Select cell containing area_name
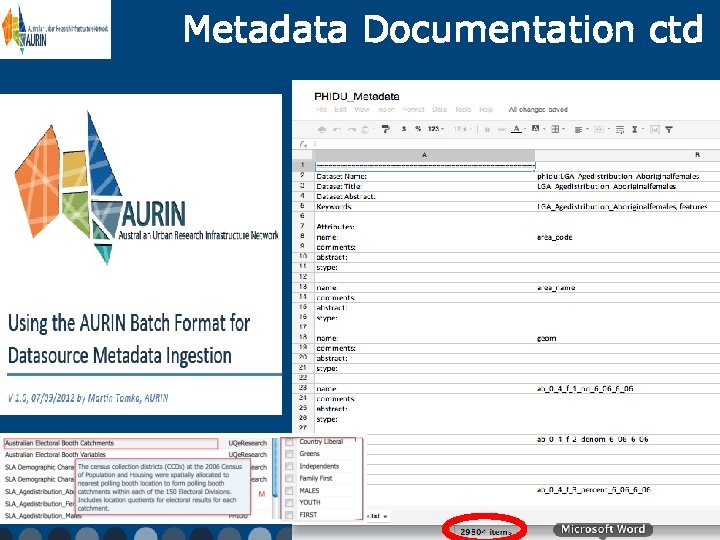Screen dimensions: 720x540 [x=627, y=288]
